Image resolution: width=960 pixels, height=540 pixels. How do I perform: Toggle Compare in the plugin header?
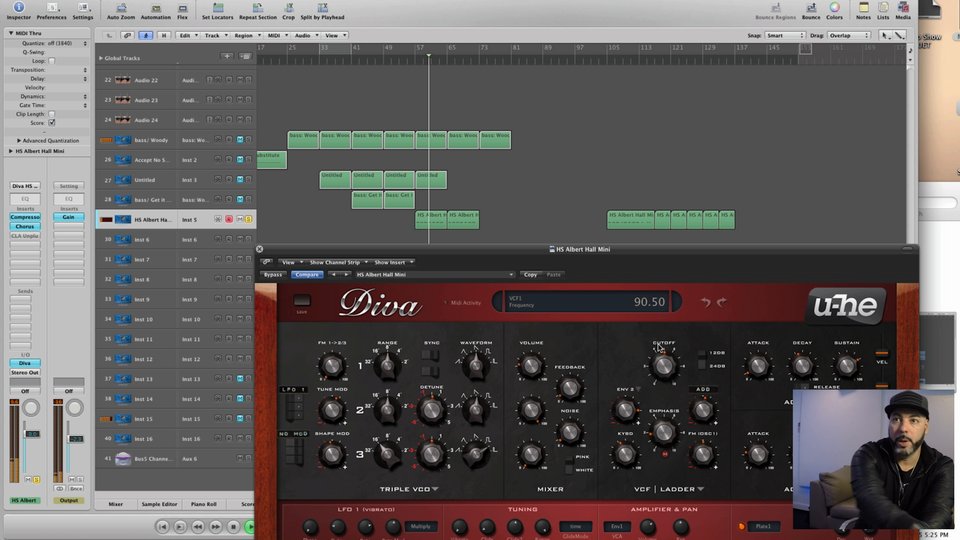307,274
